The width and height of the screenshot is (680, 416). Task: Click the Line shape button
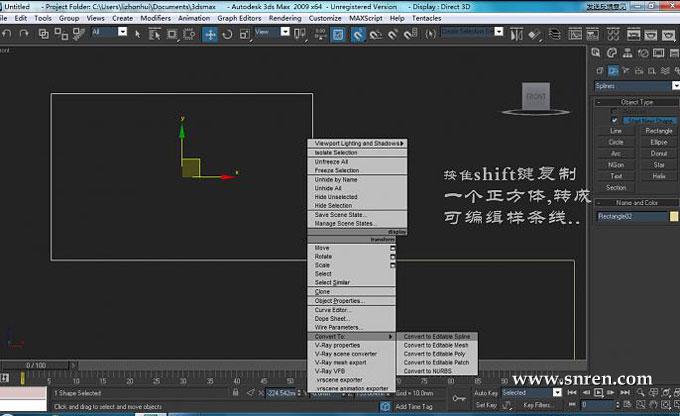click(x=616, y=131)
